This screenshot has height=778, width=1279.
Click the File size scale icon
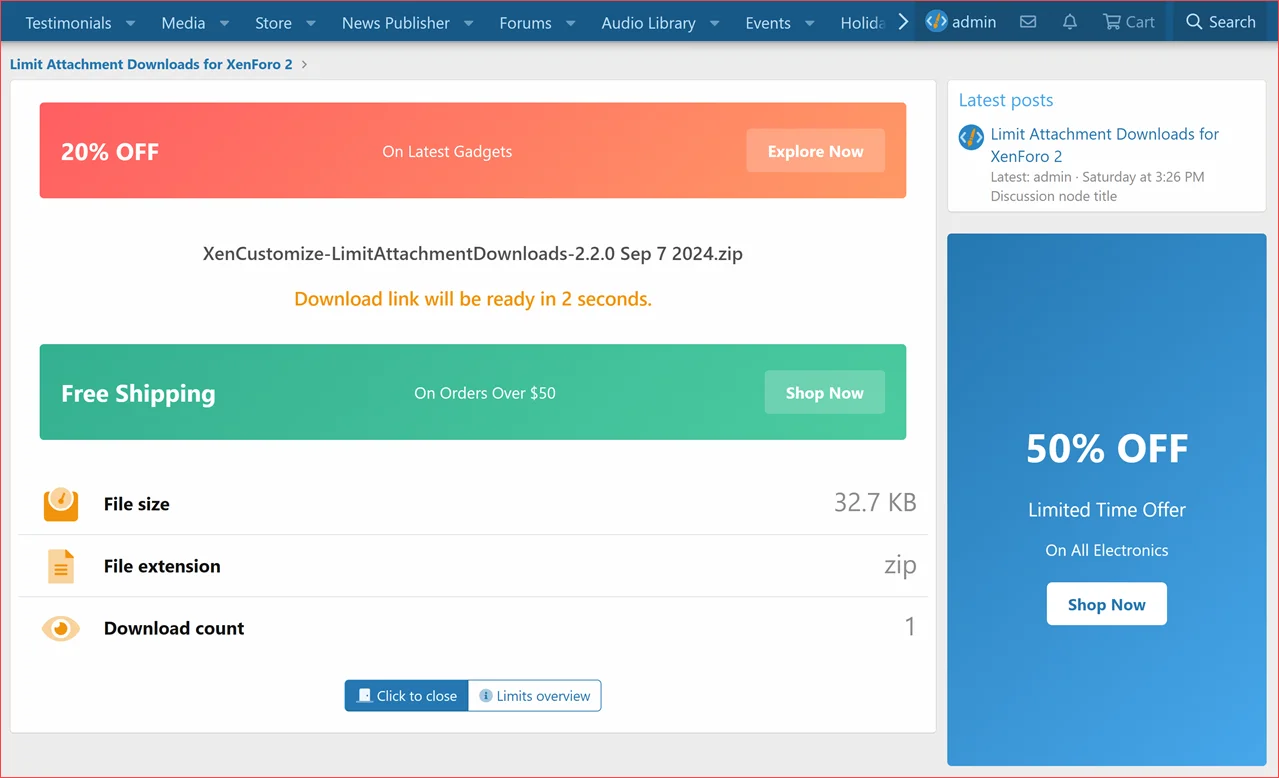click(61, 504)
